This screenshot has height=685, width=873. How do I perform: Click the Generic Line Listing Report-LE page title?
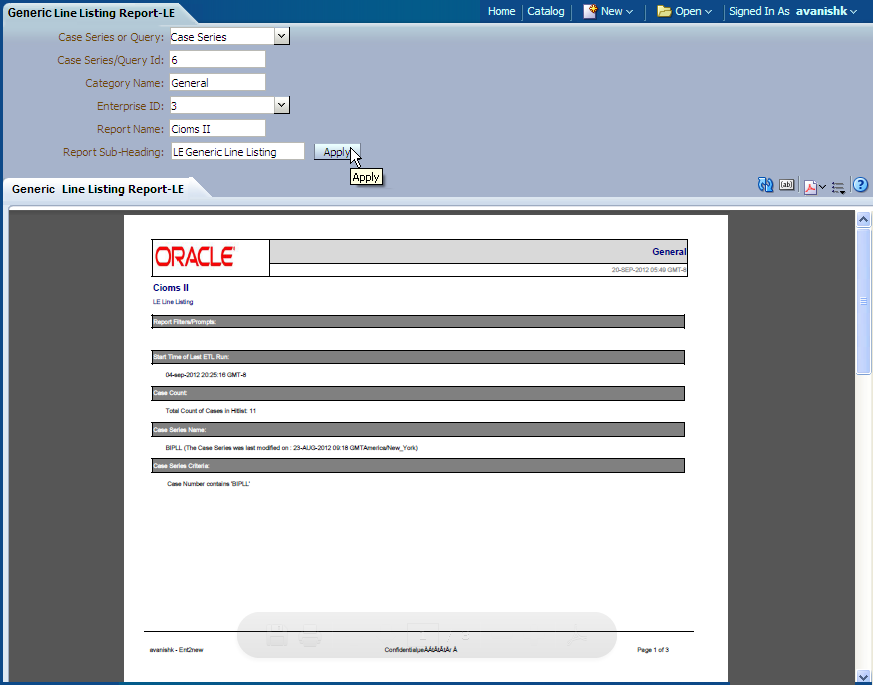(x=91, y=13)
